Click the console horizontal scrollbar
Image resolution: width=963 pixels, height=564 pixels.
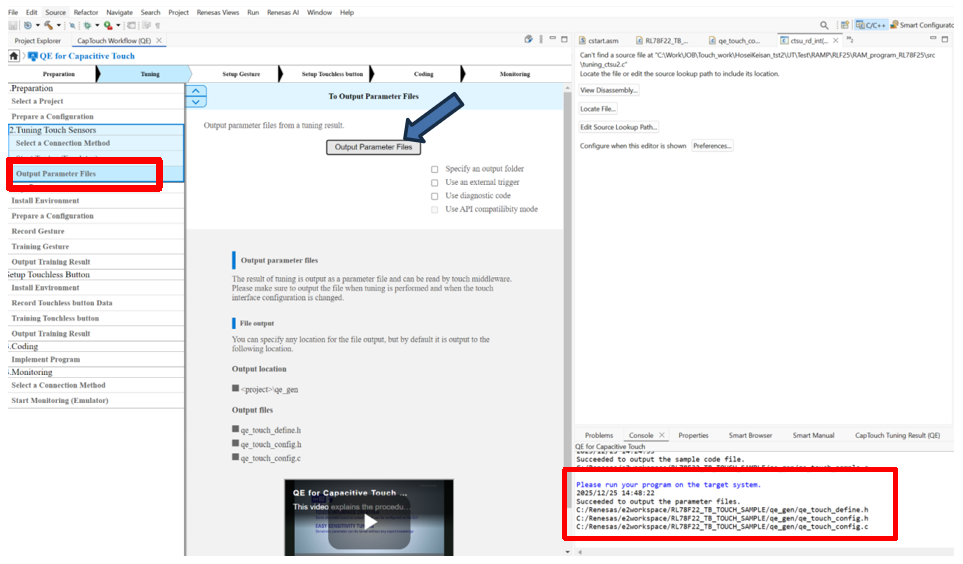coord(765,552)
